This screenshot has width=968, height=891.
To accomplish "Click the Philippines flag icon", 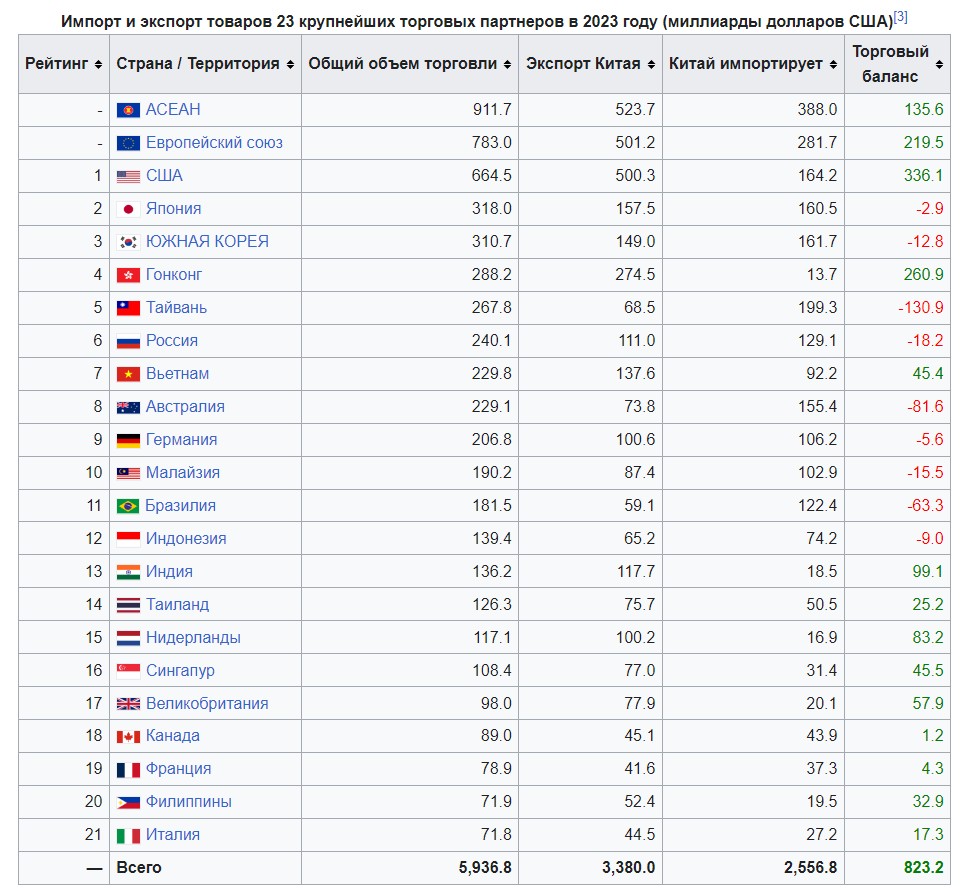I will click(128, 803).
